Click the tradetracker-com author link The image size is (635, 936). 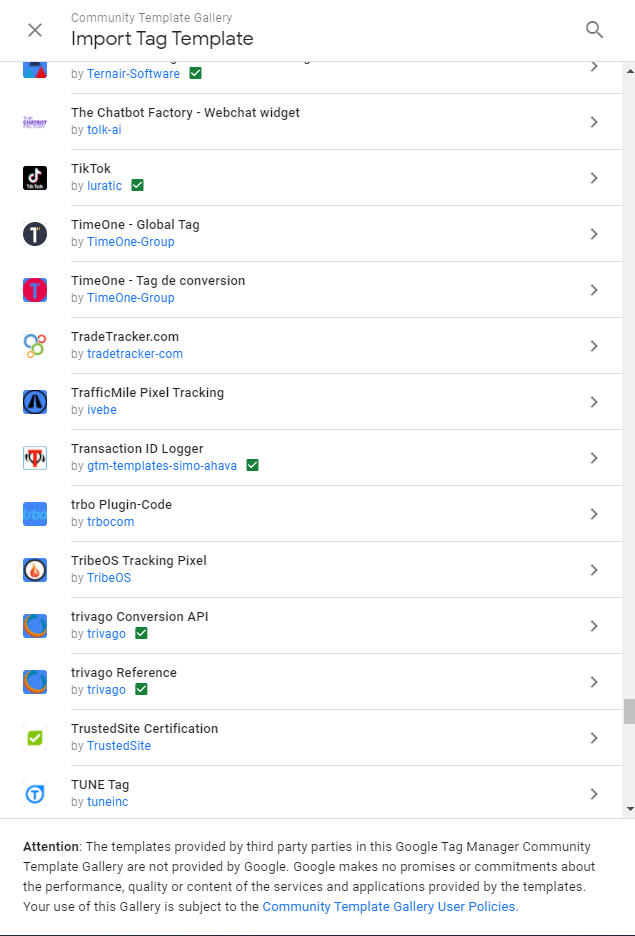click(135, 353)
